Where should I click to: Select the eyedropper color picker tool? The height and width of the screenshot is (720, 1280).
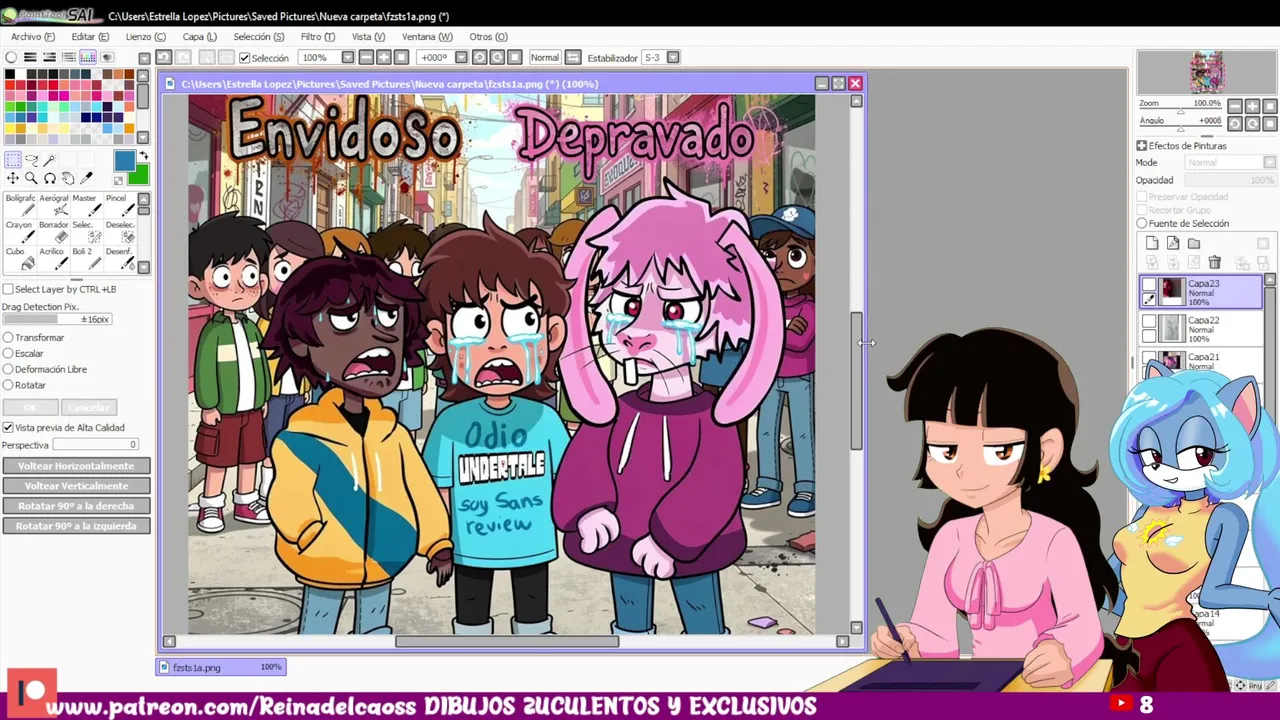[x=86, y=178]
